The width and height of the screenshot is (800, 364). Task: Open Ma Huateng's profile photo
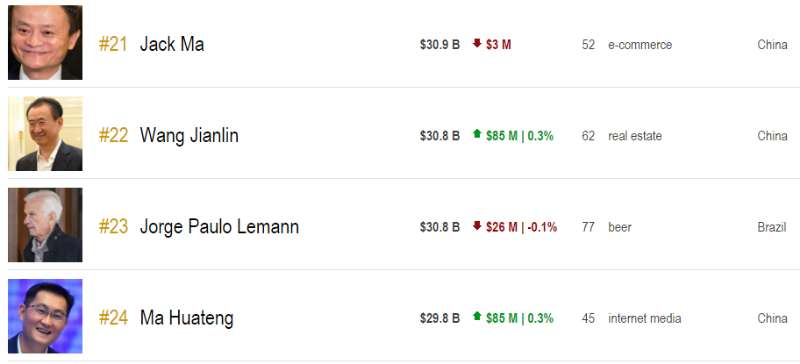tap(45, 316)
